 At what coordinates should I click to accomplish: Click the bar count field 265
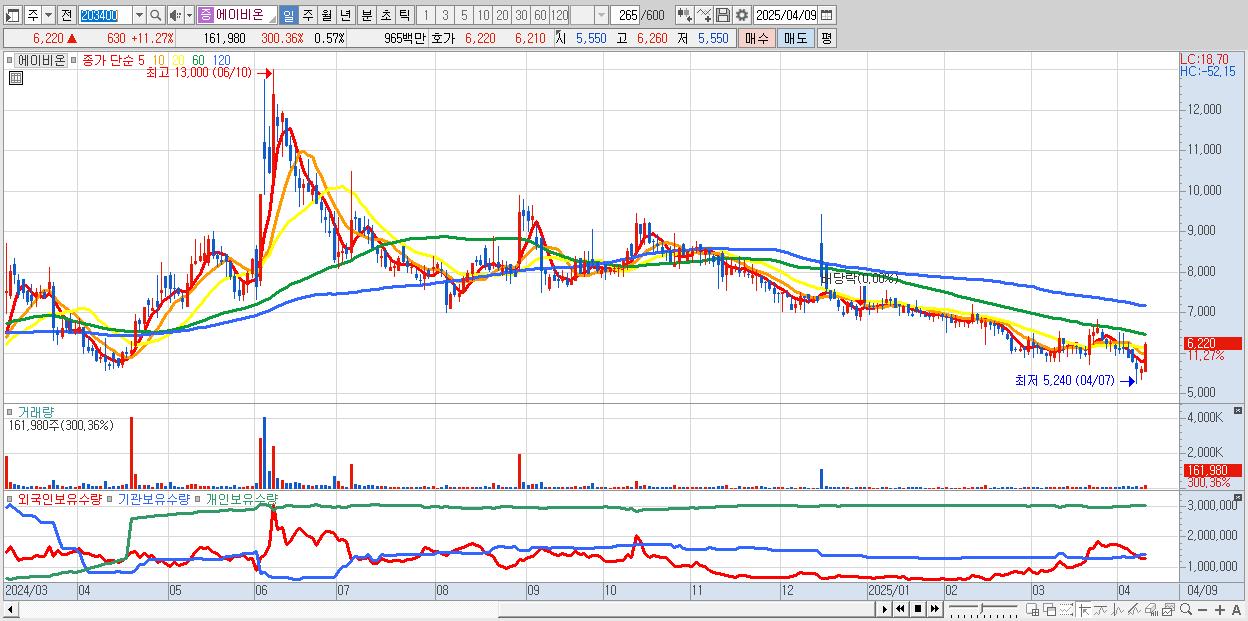[x=625, y=15]
